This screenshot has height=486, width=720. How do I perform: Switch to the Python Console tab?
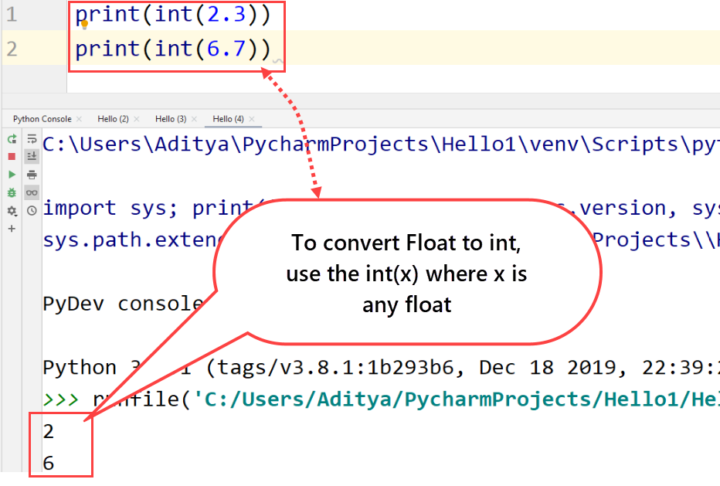point(41,119)
